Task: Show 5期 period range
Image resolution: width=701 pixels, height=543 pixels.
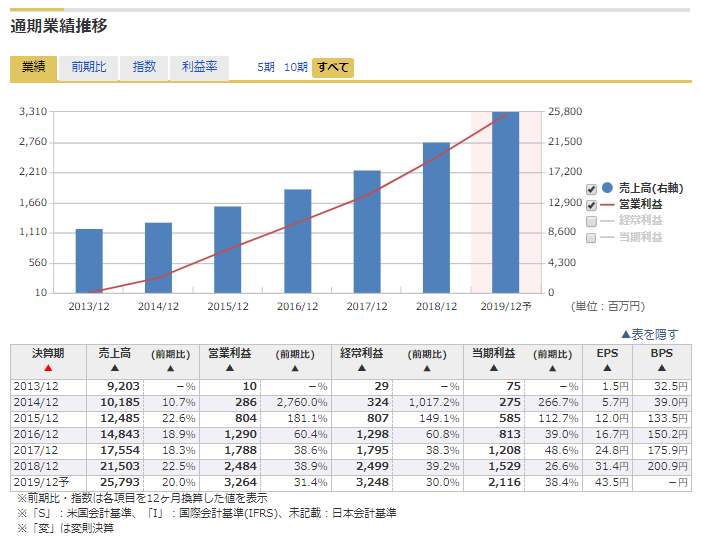Action: point(265,67)
